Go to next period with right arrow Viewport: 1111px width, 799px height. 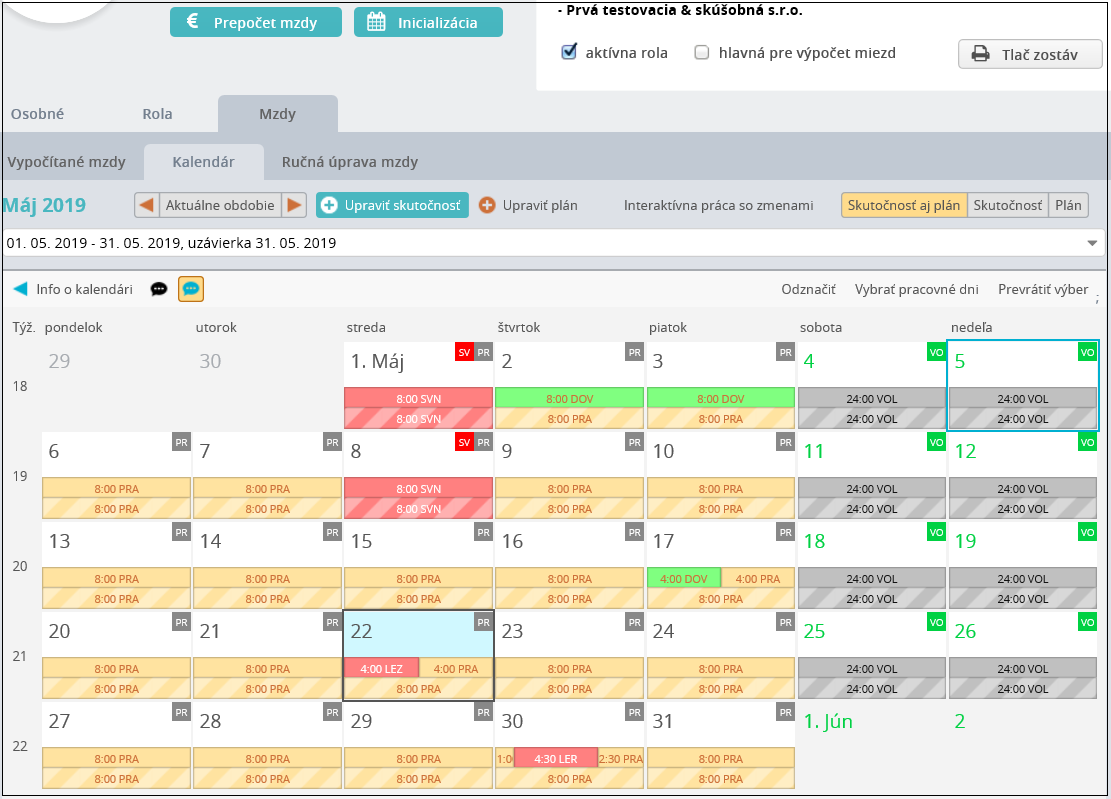pyautogui.click(x=294, y=205)
